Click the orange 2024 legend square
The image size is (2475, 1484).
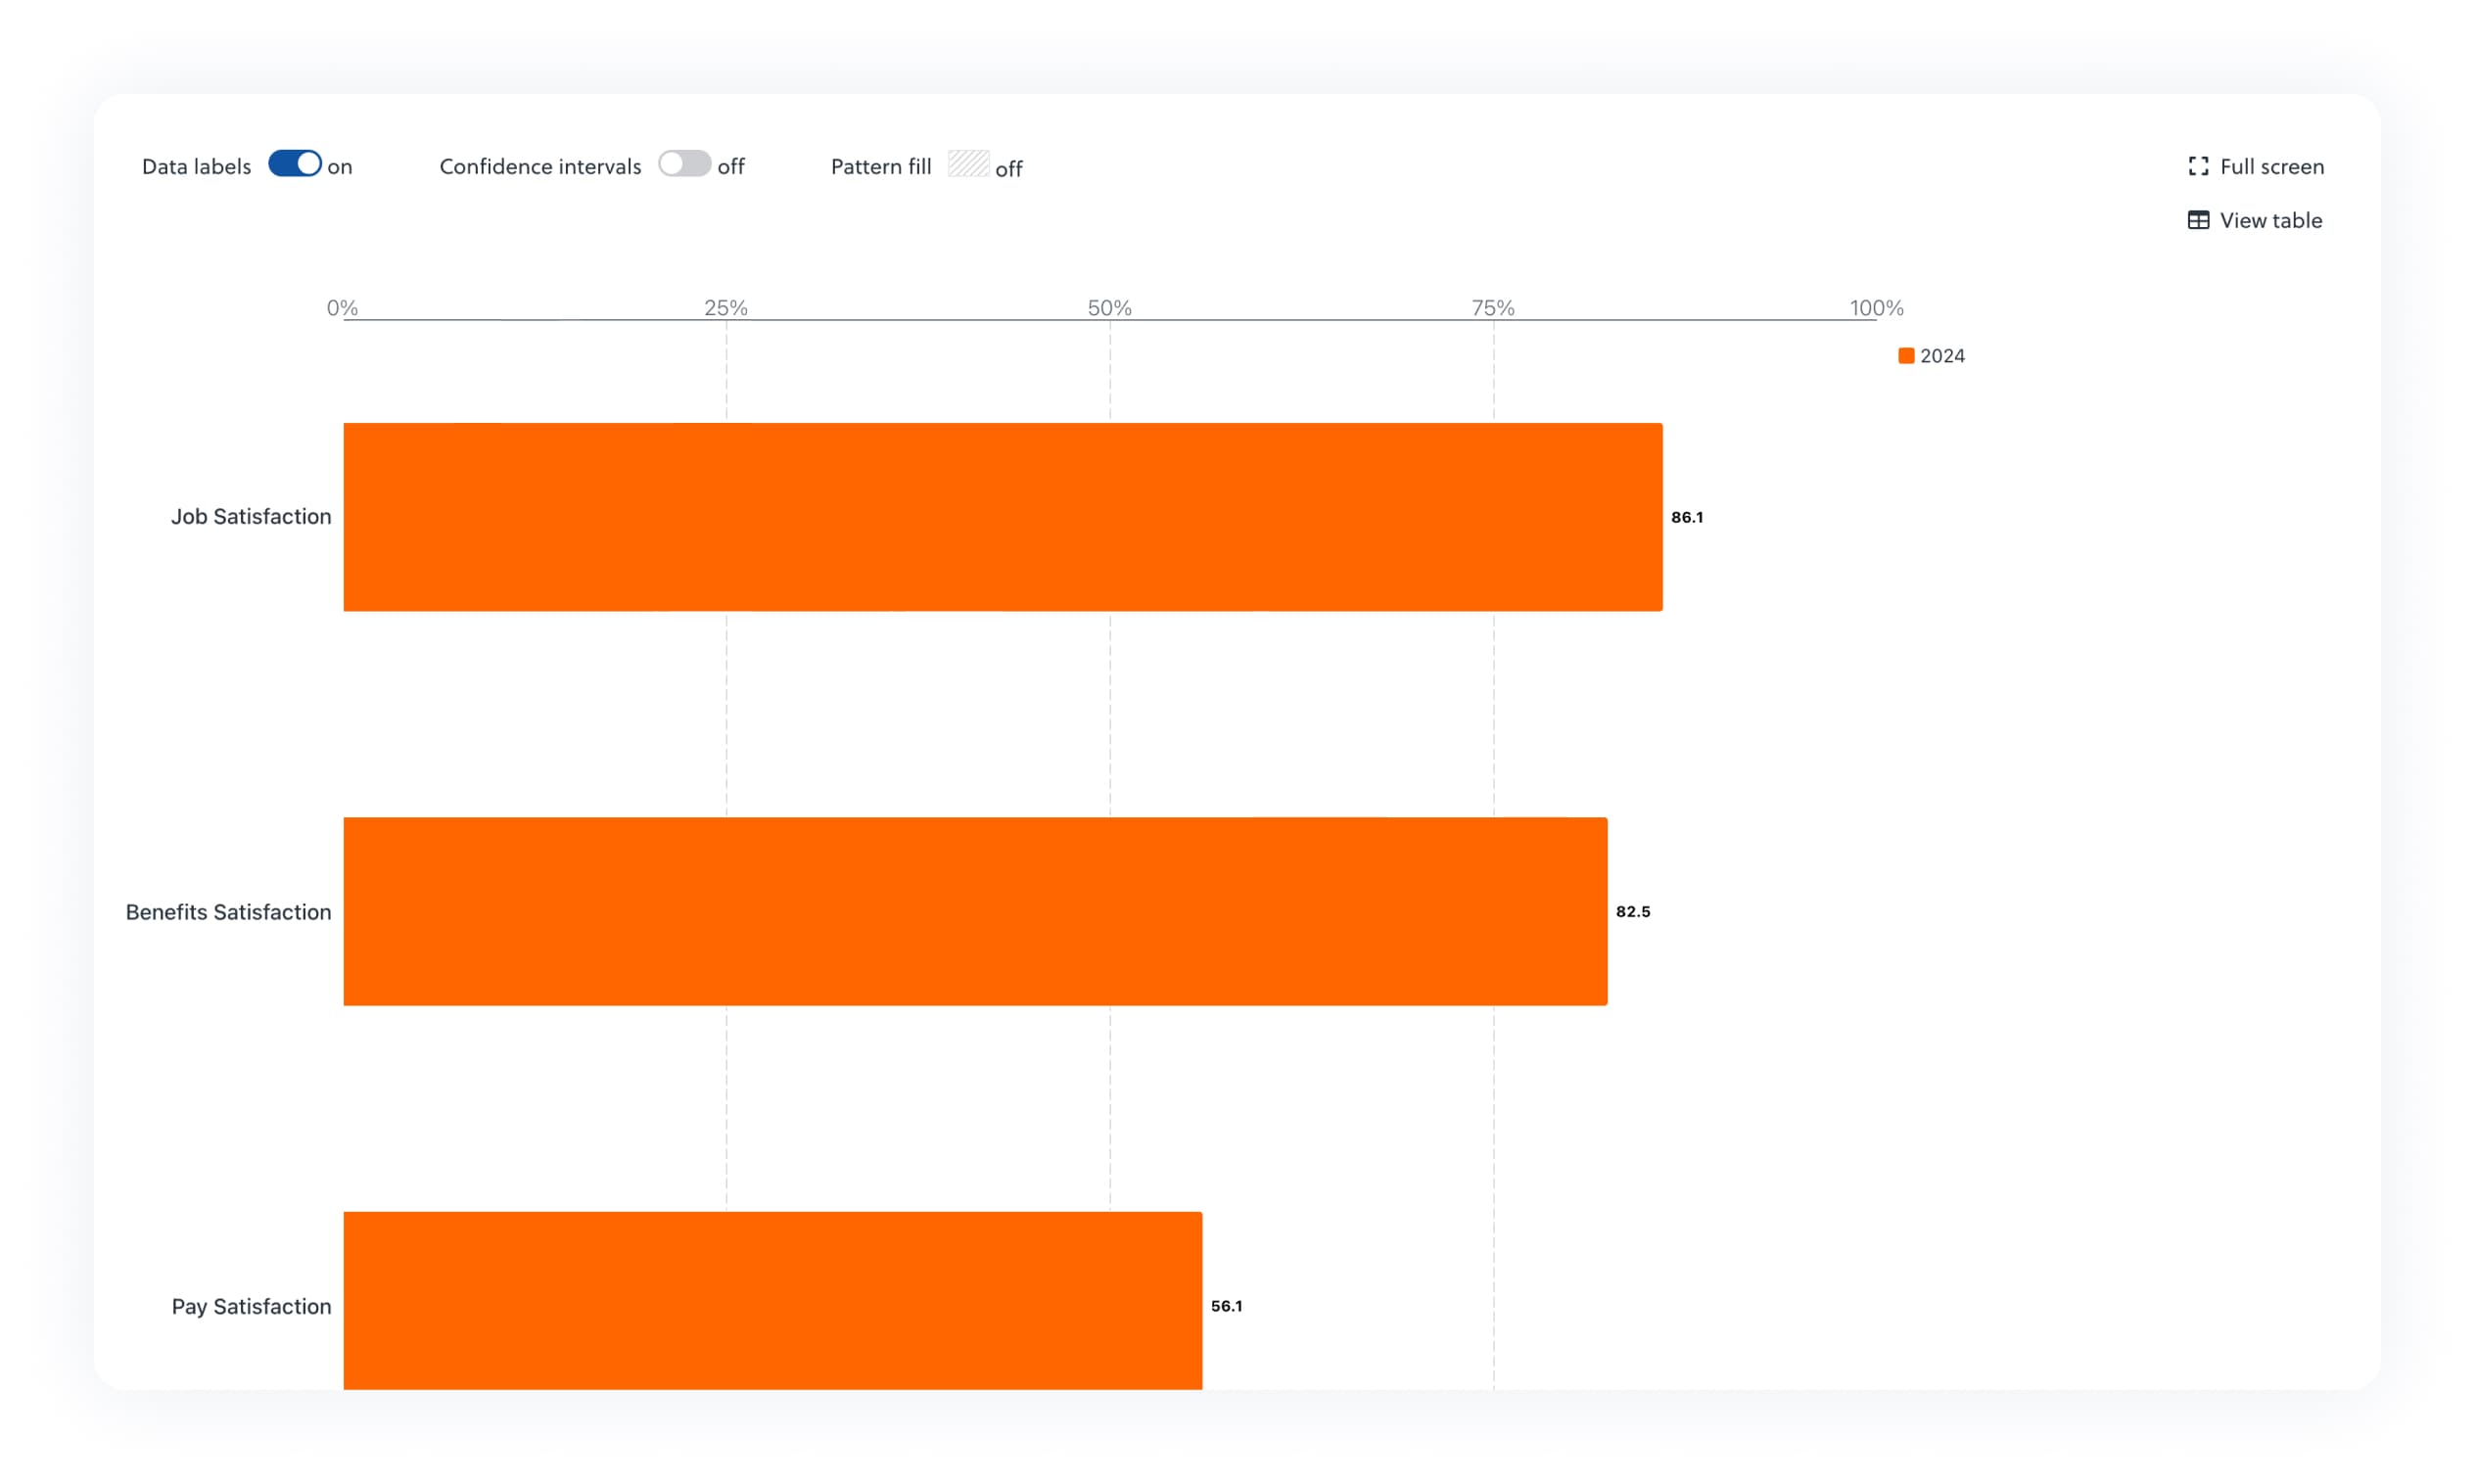pos(1906,356)
